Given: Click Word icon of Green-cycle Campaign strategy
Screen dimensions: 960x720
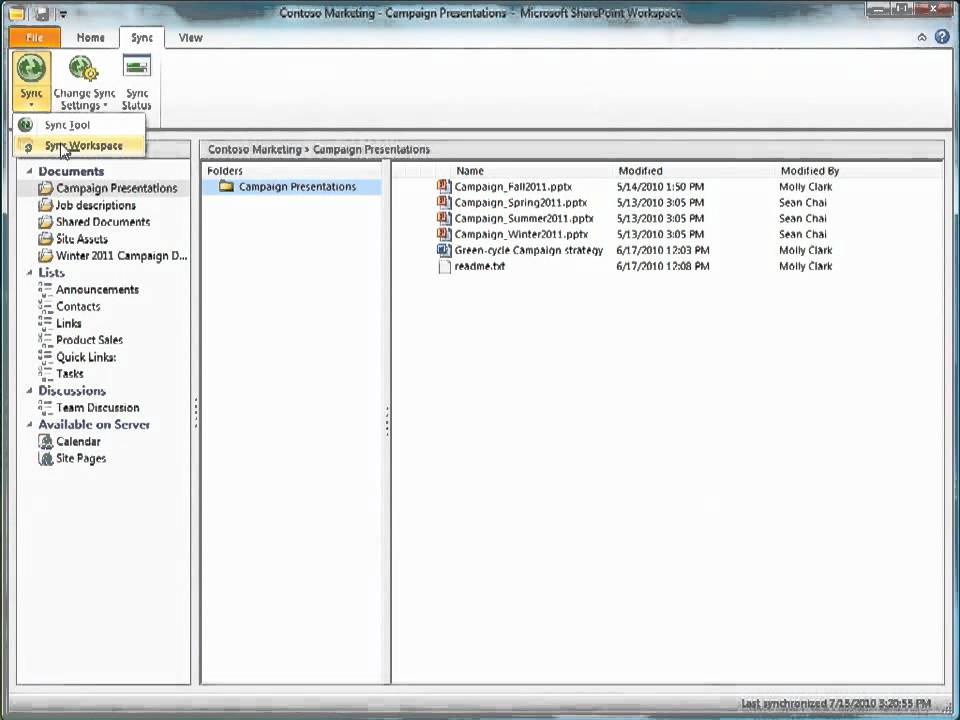Looking at the screenshot, I should tap(444, 250).
